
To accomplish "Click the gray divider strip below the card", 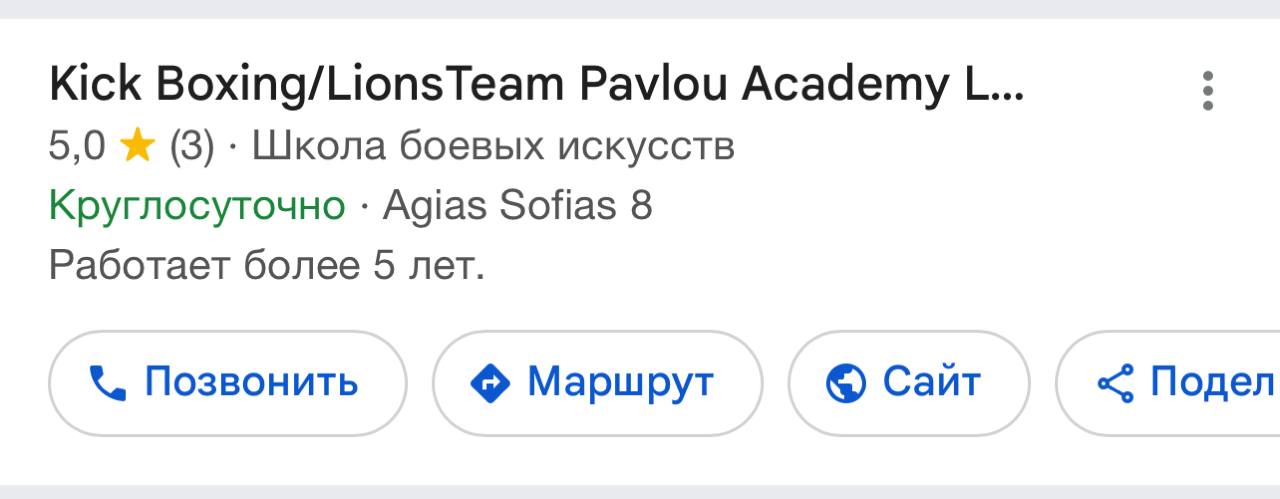I will pyautogui.click(x=640, y=492).
